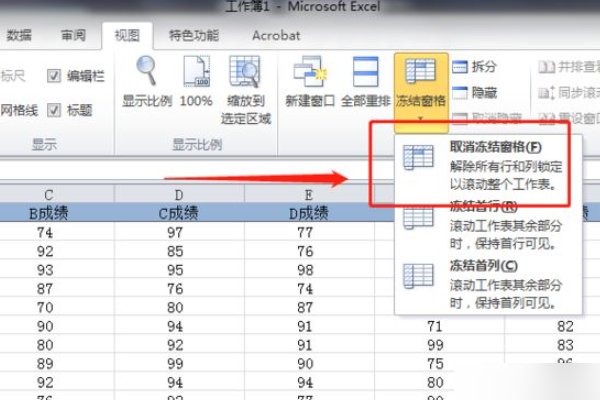
Task: Open the 特色功能 ribbon tab
Action: (x=194, y=35)
